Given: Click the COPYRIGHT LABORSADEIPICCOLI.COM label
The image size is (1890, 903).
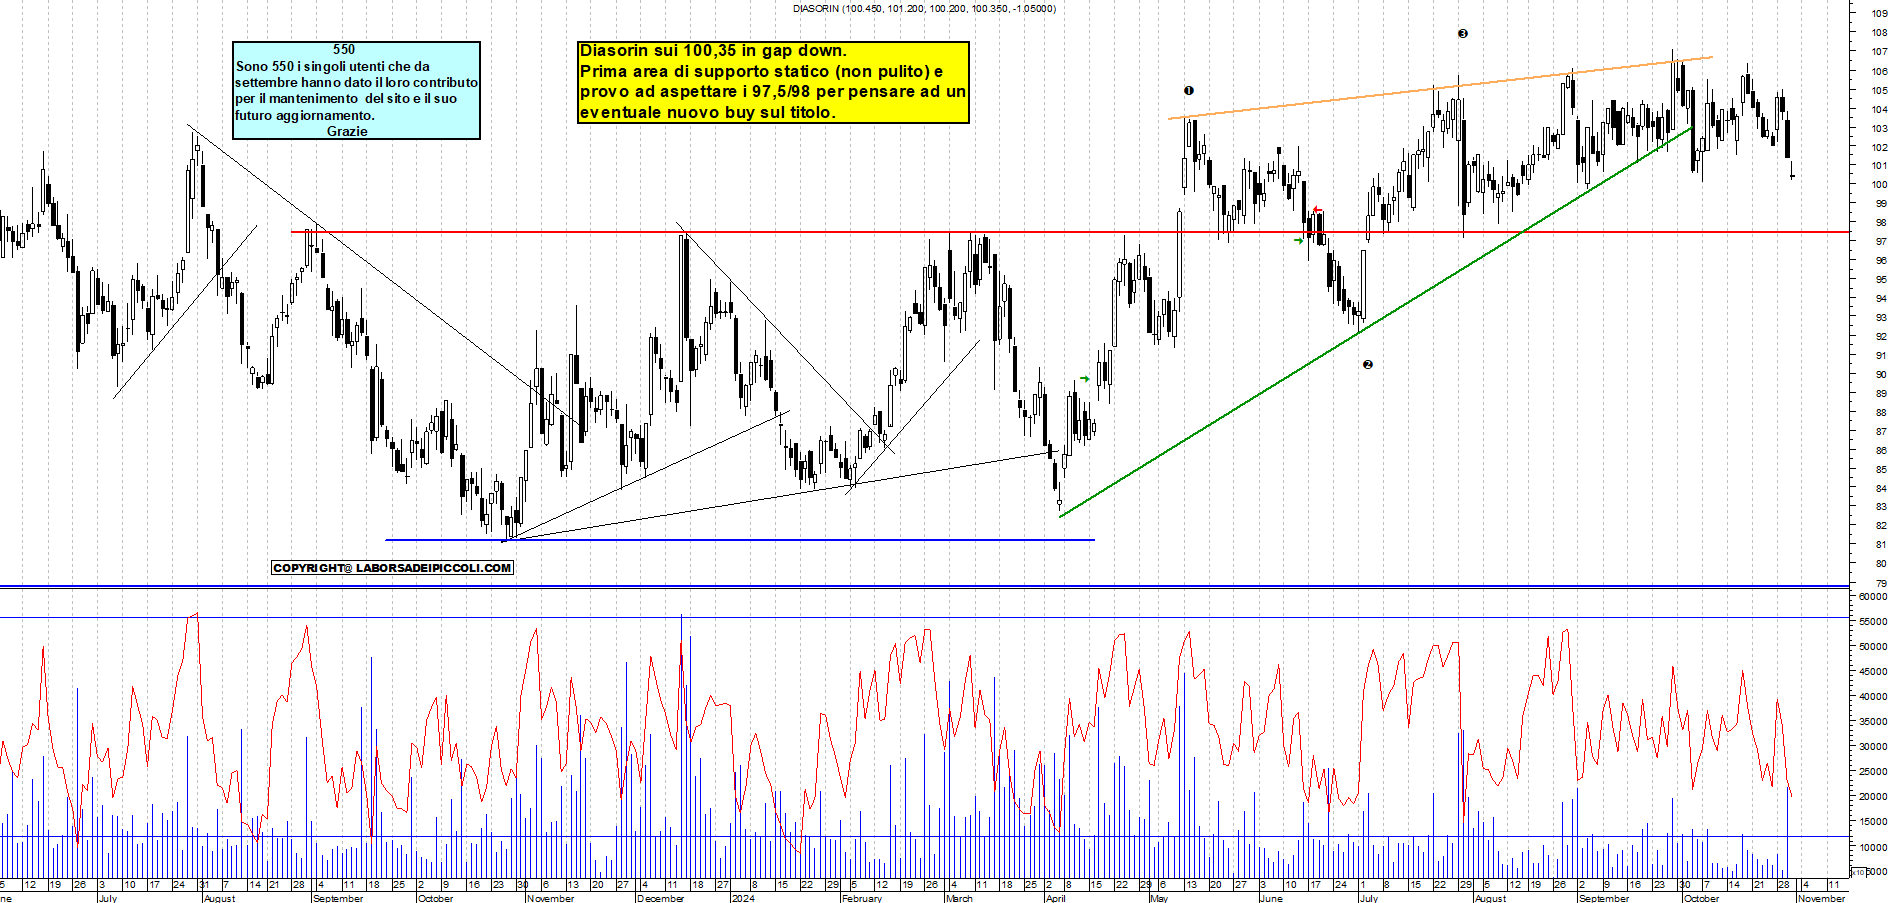Looking at the screenshot, I should pyautogui.click(x=392, y=568).
